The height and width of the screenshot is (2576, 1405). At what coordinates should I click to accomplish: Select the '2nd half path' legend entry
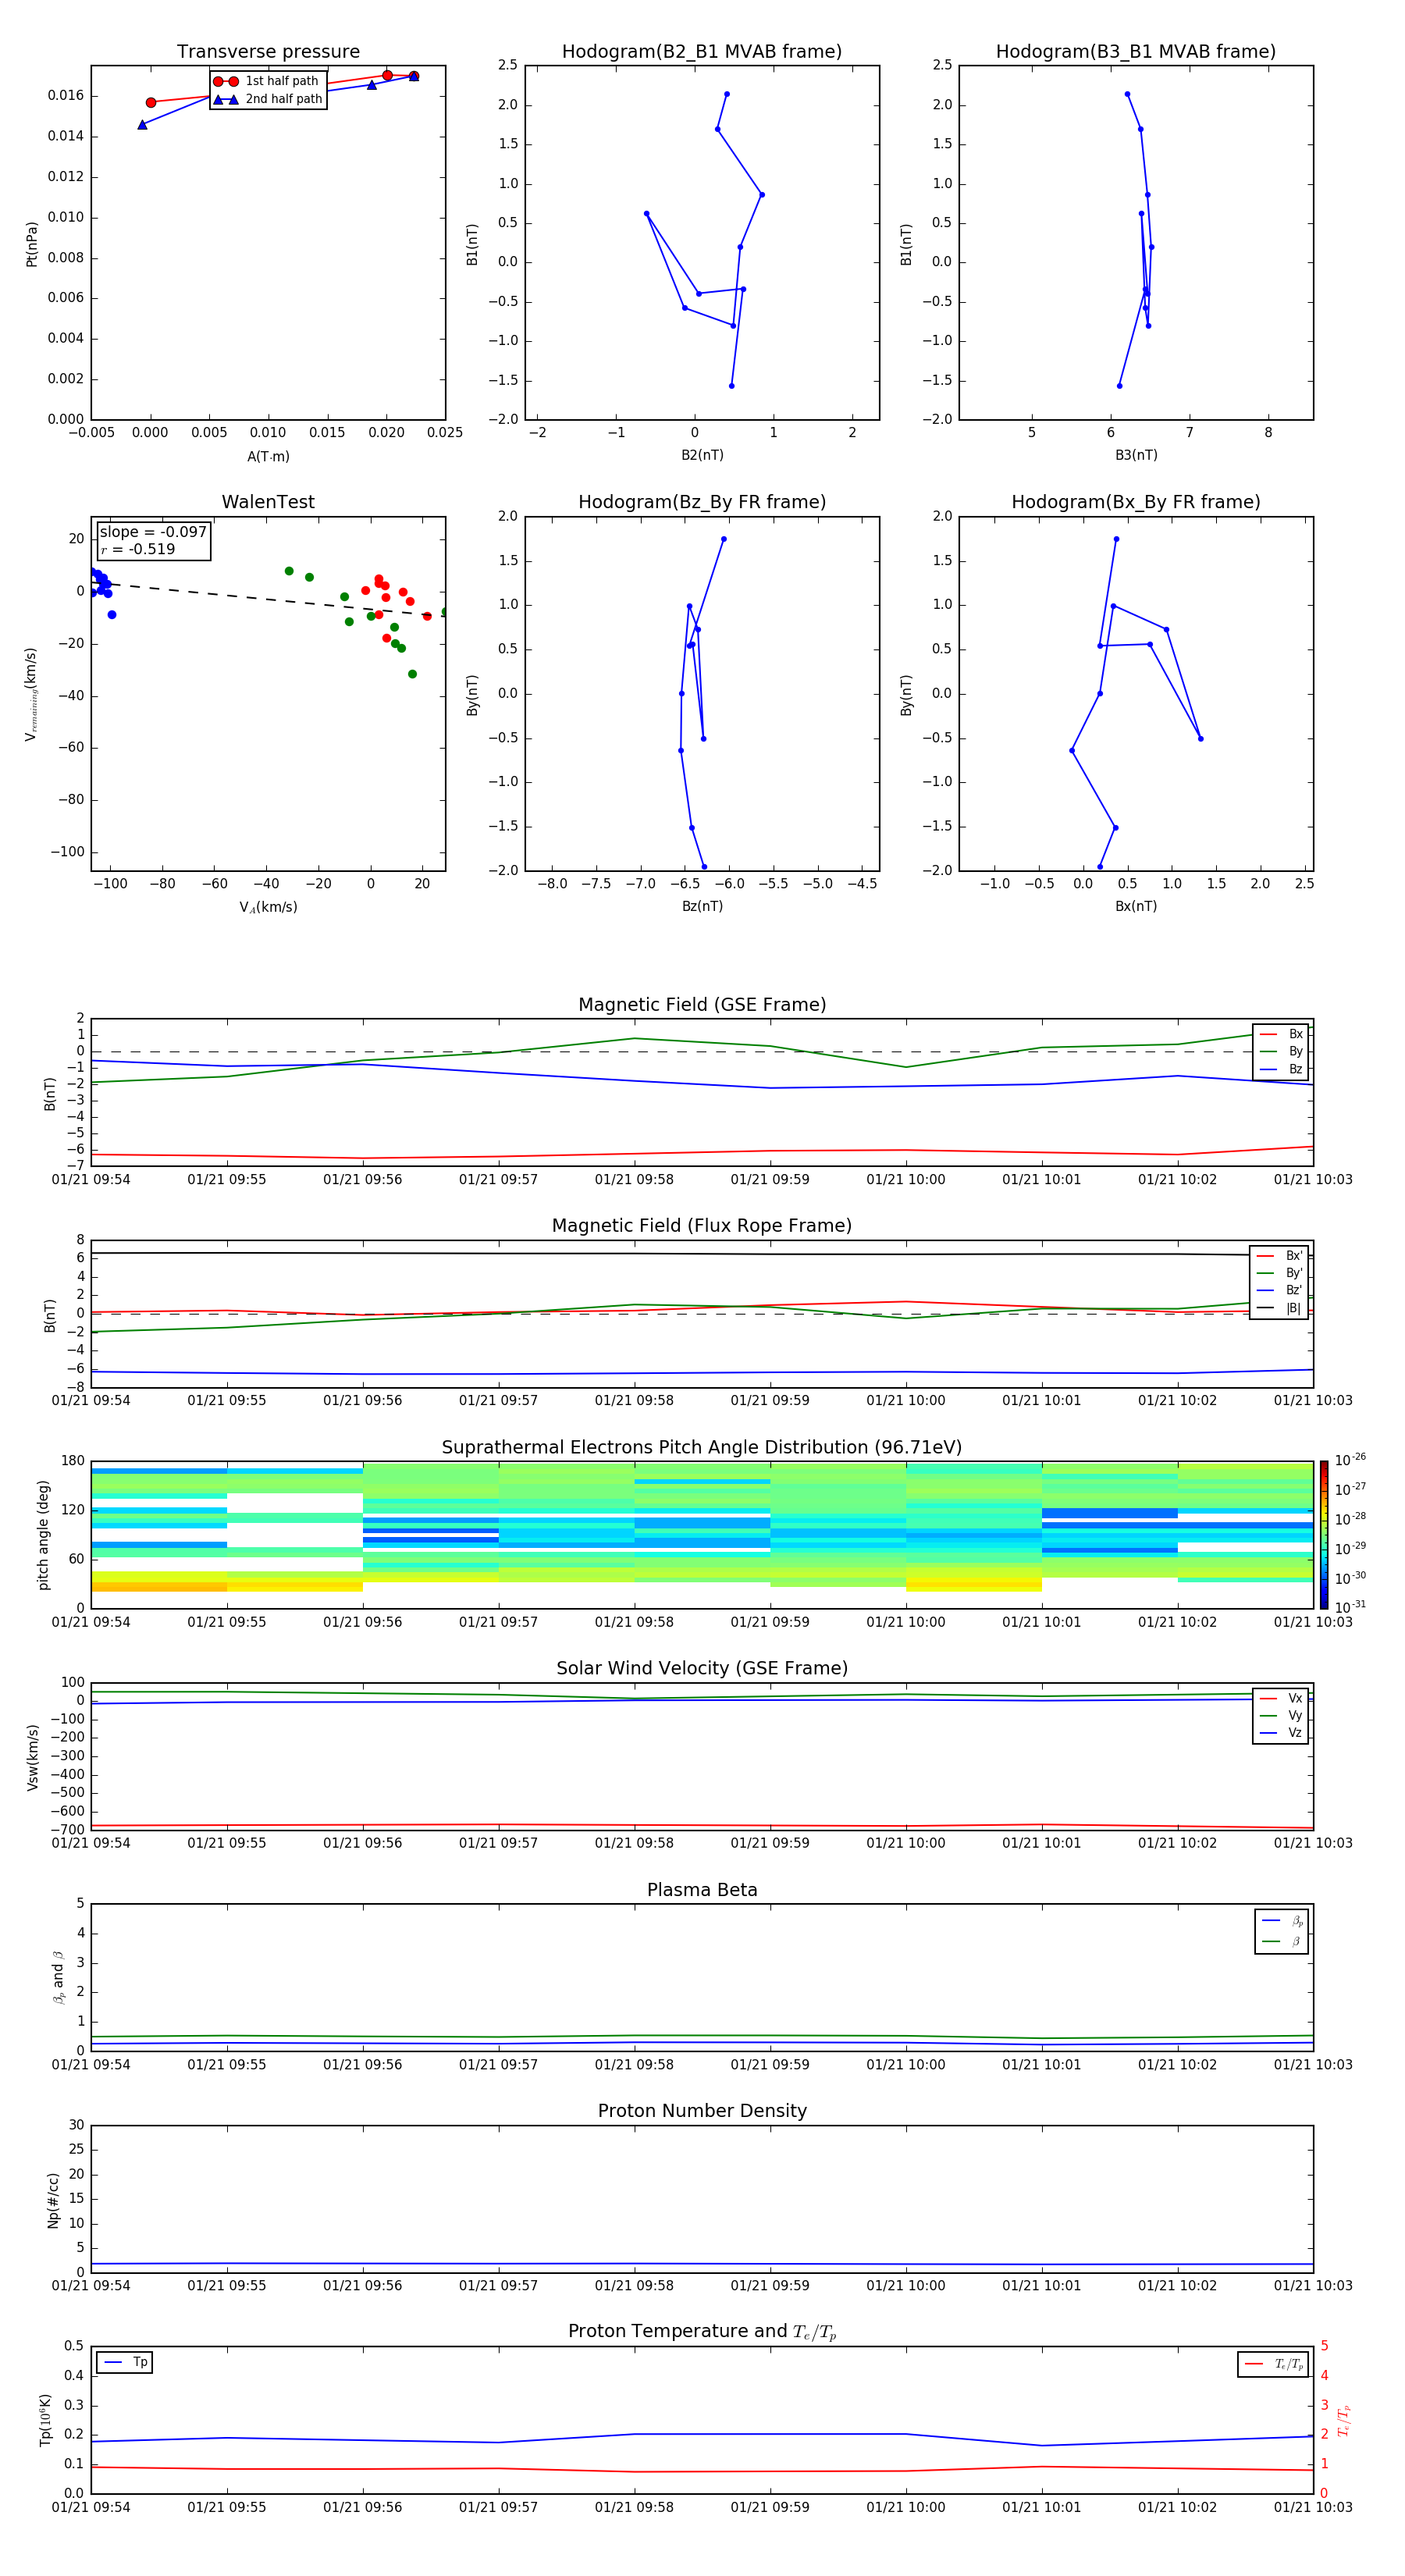click(x=267, y=99)
